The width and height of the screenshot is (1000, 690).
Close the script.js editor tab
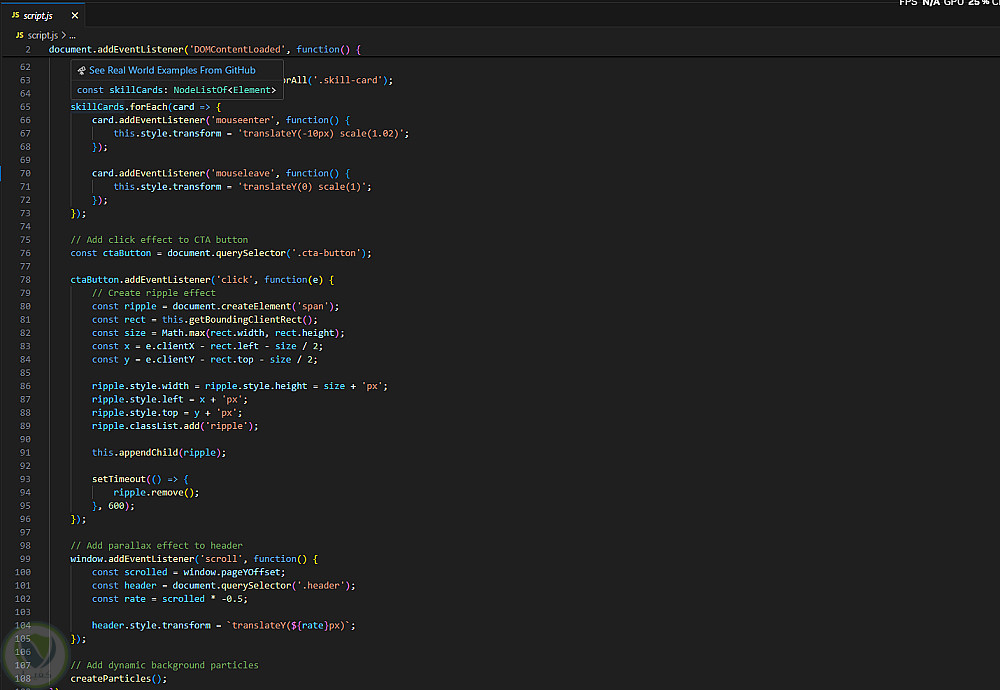tap(75, 16)
